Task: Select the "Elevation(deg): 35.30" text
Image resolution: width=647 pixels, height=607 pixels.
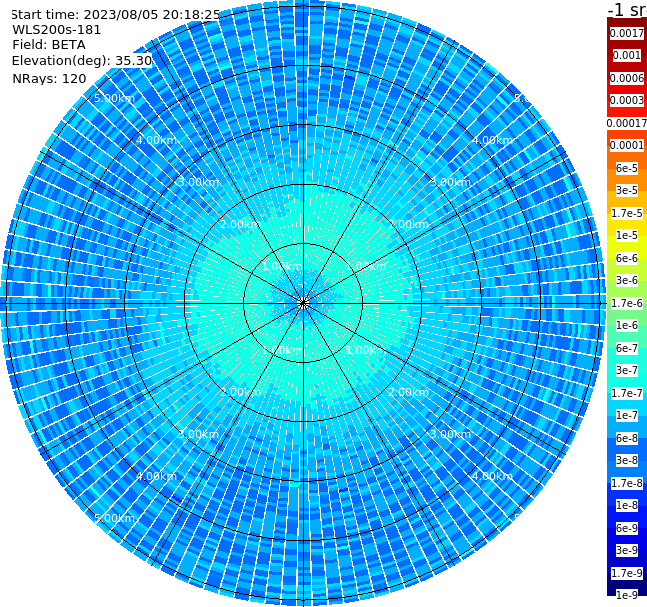Action: [82, 61]
